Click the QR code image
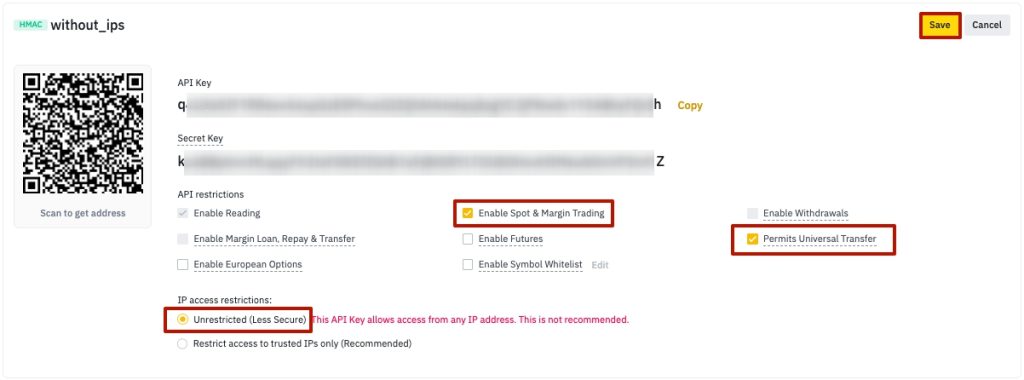Image resolution: width=1024 pixels, height=380 pixels. tap(83, 133)
